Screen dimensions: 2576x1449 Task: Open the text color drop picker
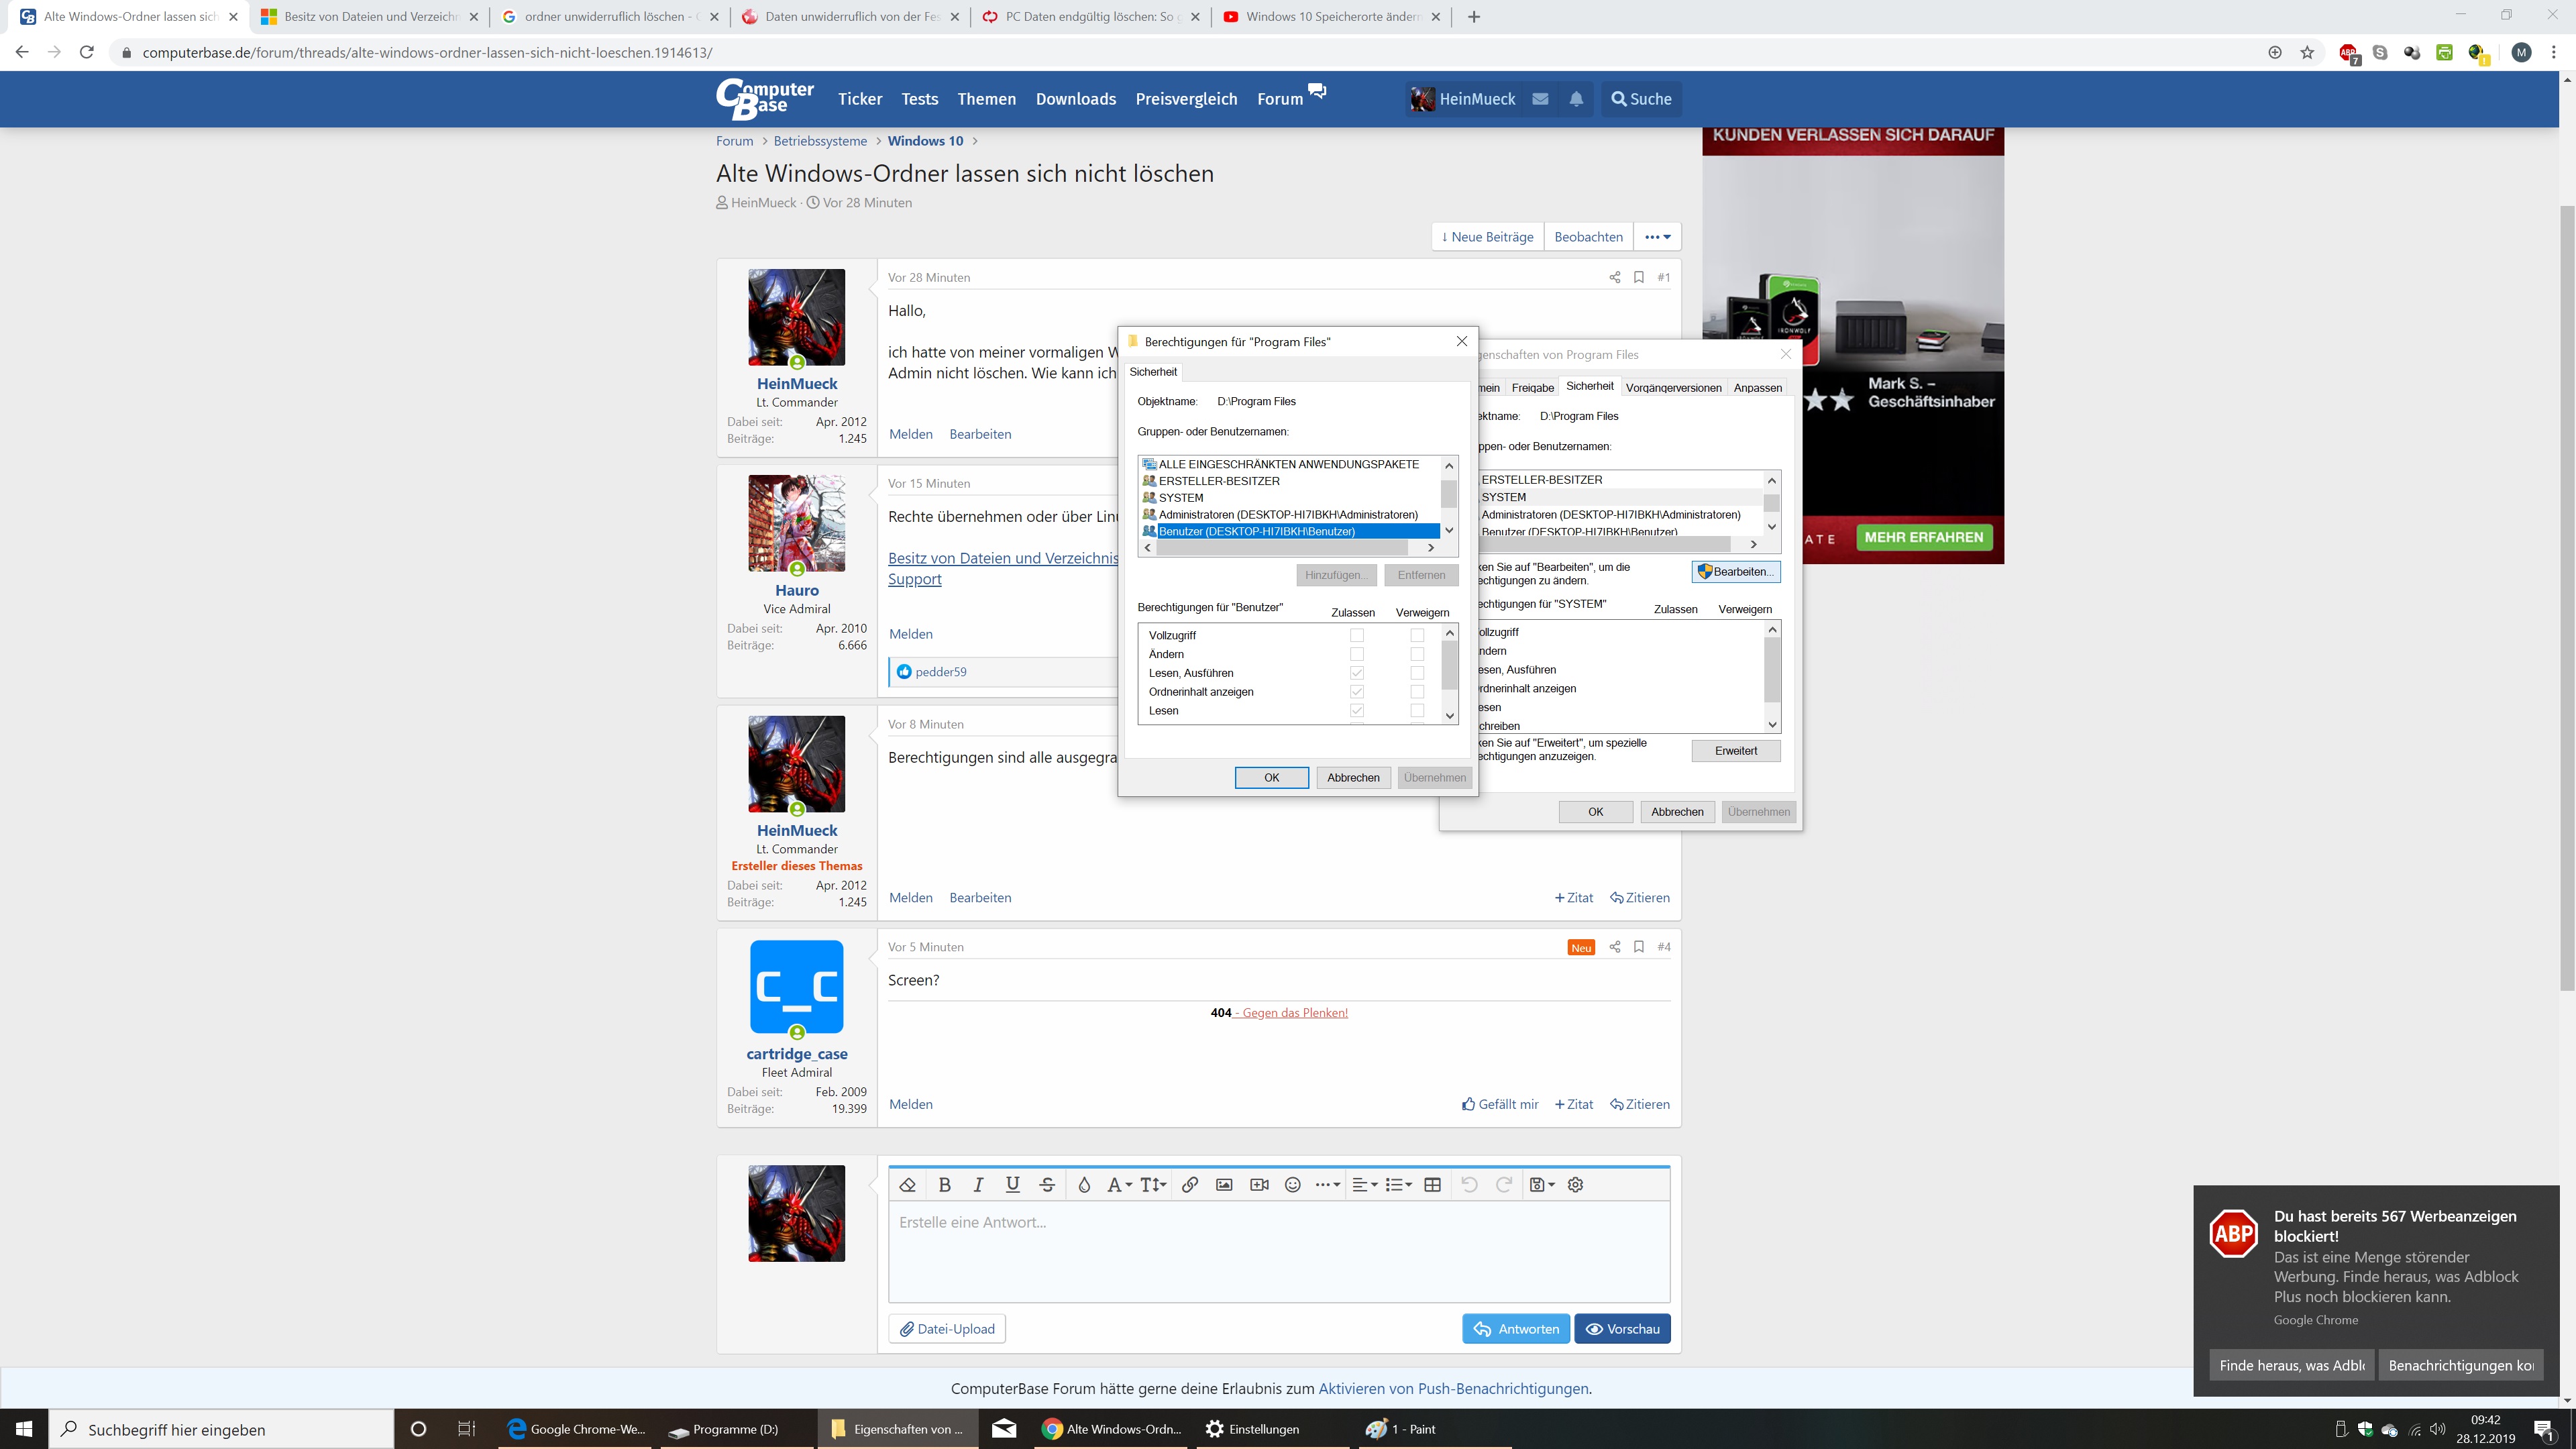pyautogui.click(x=1083, y=1184)
